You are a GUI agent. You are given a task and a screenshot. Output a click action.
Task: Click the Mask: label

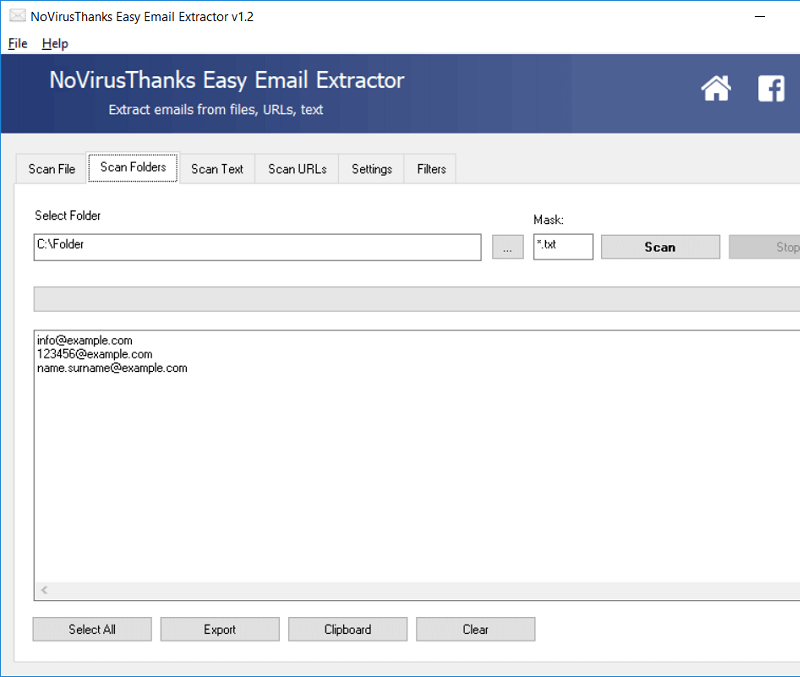tap(548, 220)
